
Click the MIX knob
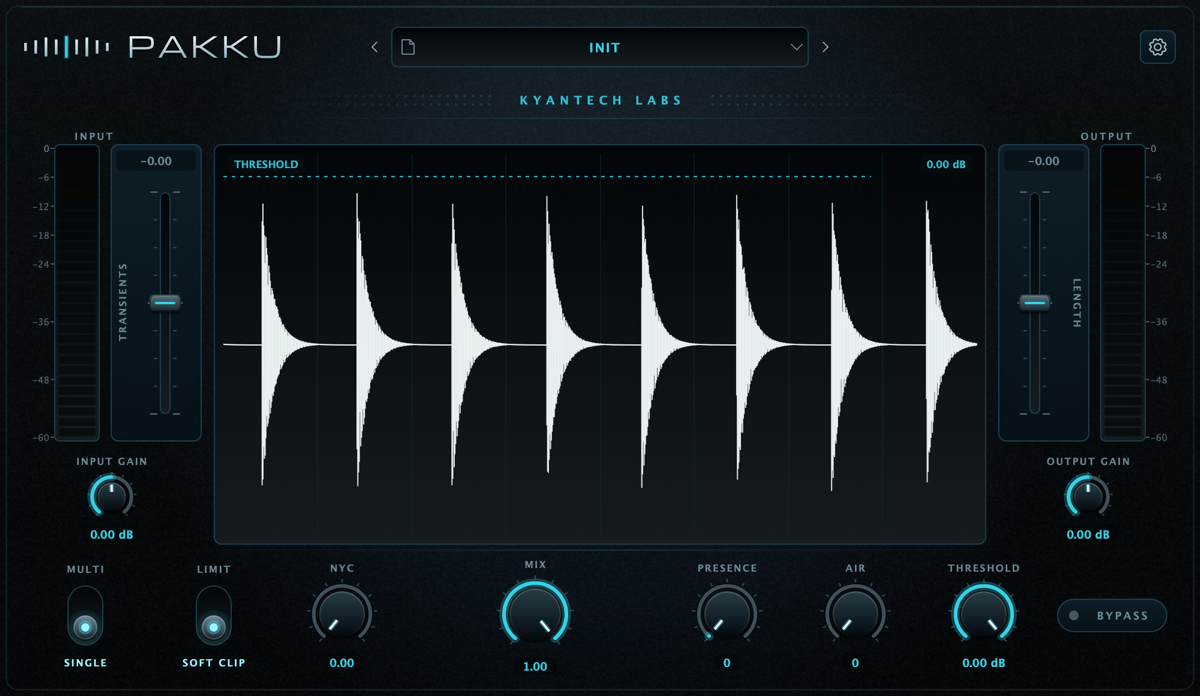coord(535,615)
